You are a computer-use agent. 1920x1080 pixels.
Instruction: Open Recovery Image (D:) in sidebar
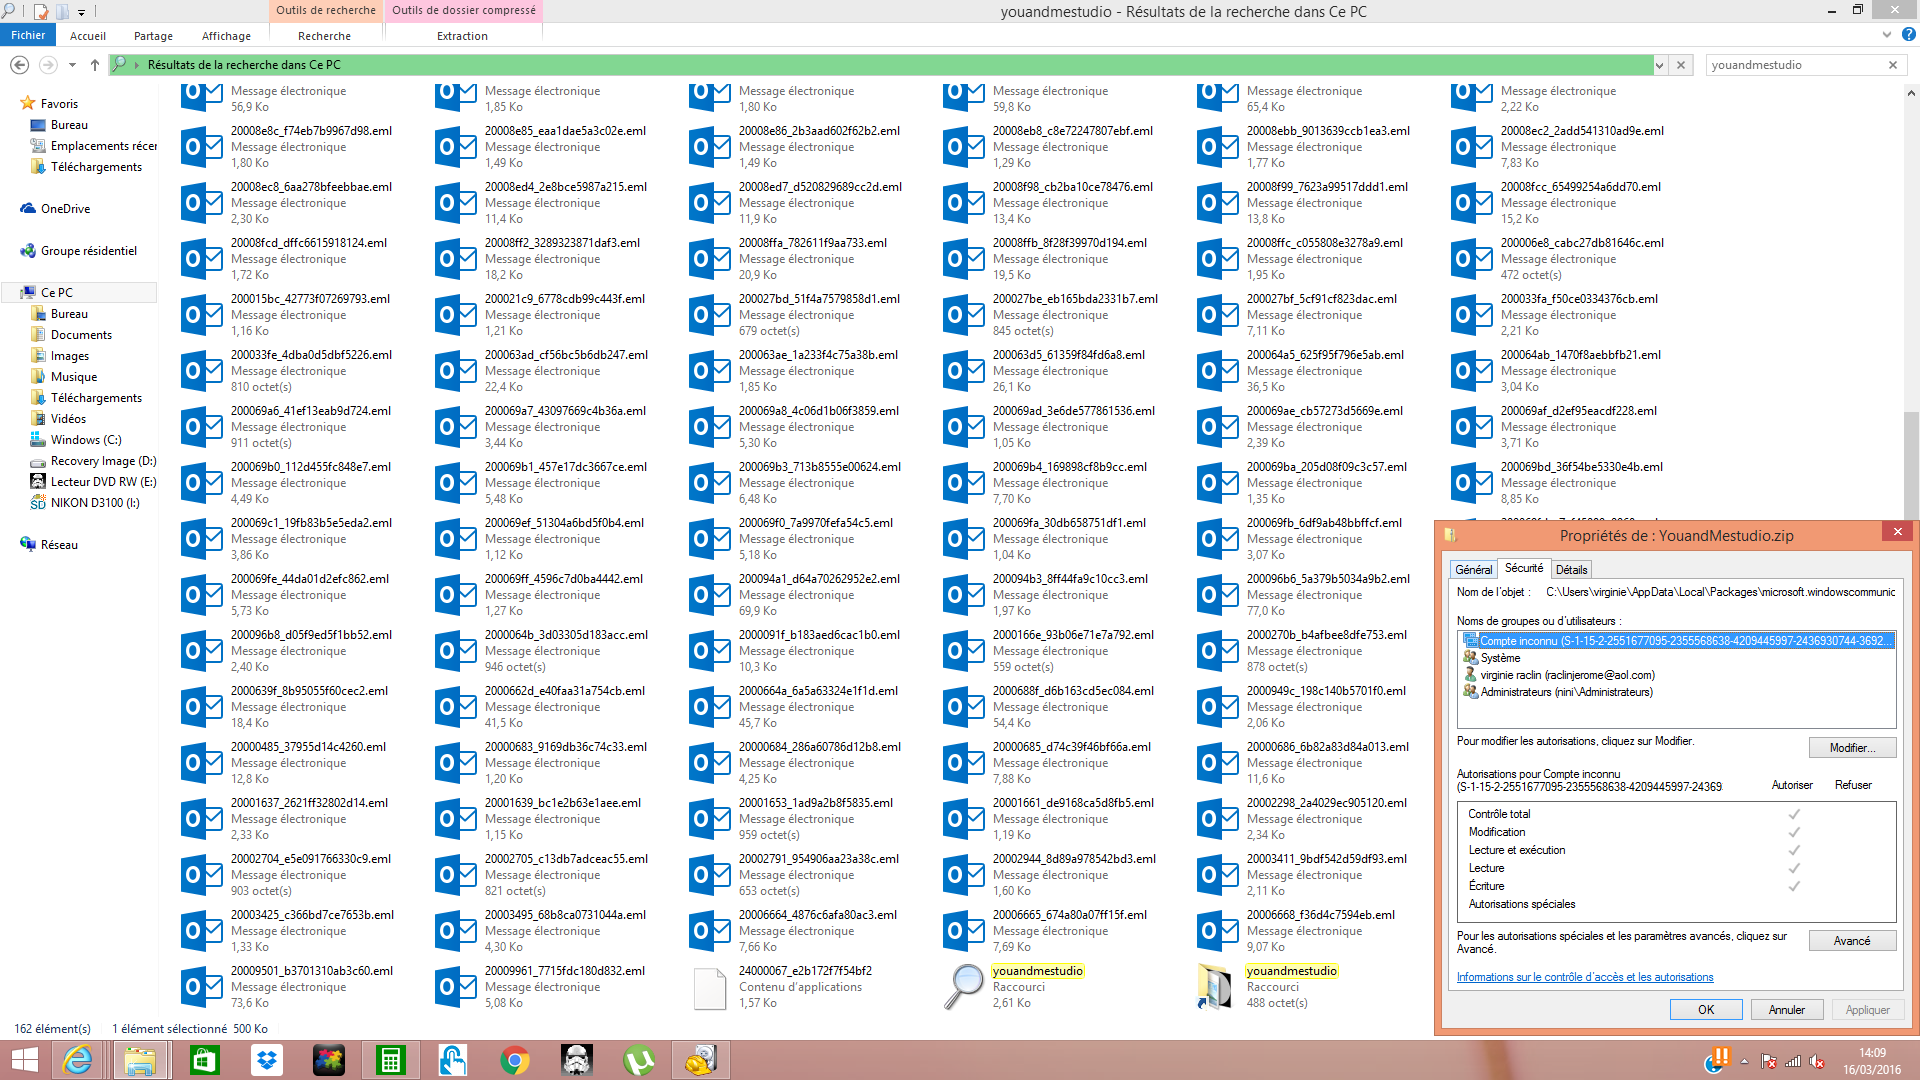pos(103,461)
